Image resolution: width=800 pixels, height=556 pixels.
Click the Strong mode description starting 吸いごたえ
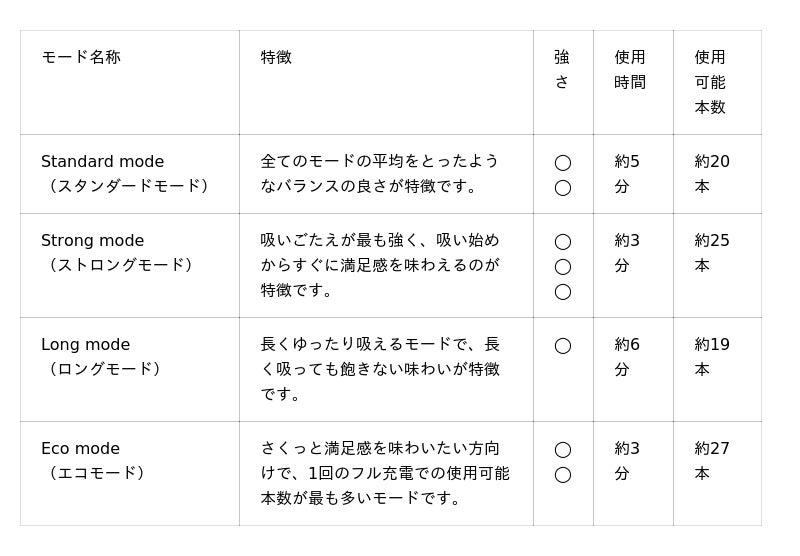379,265
